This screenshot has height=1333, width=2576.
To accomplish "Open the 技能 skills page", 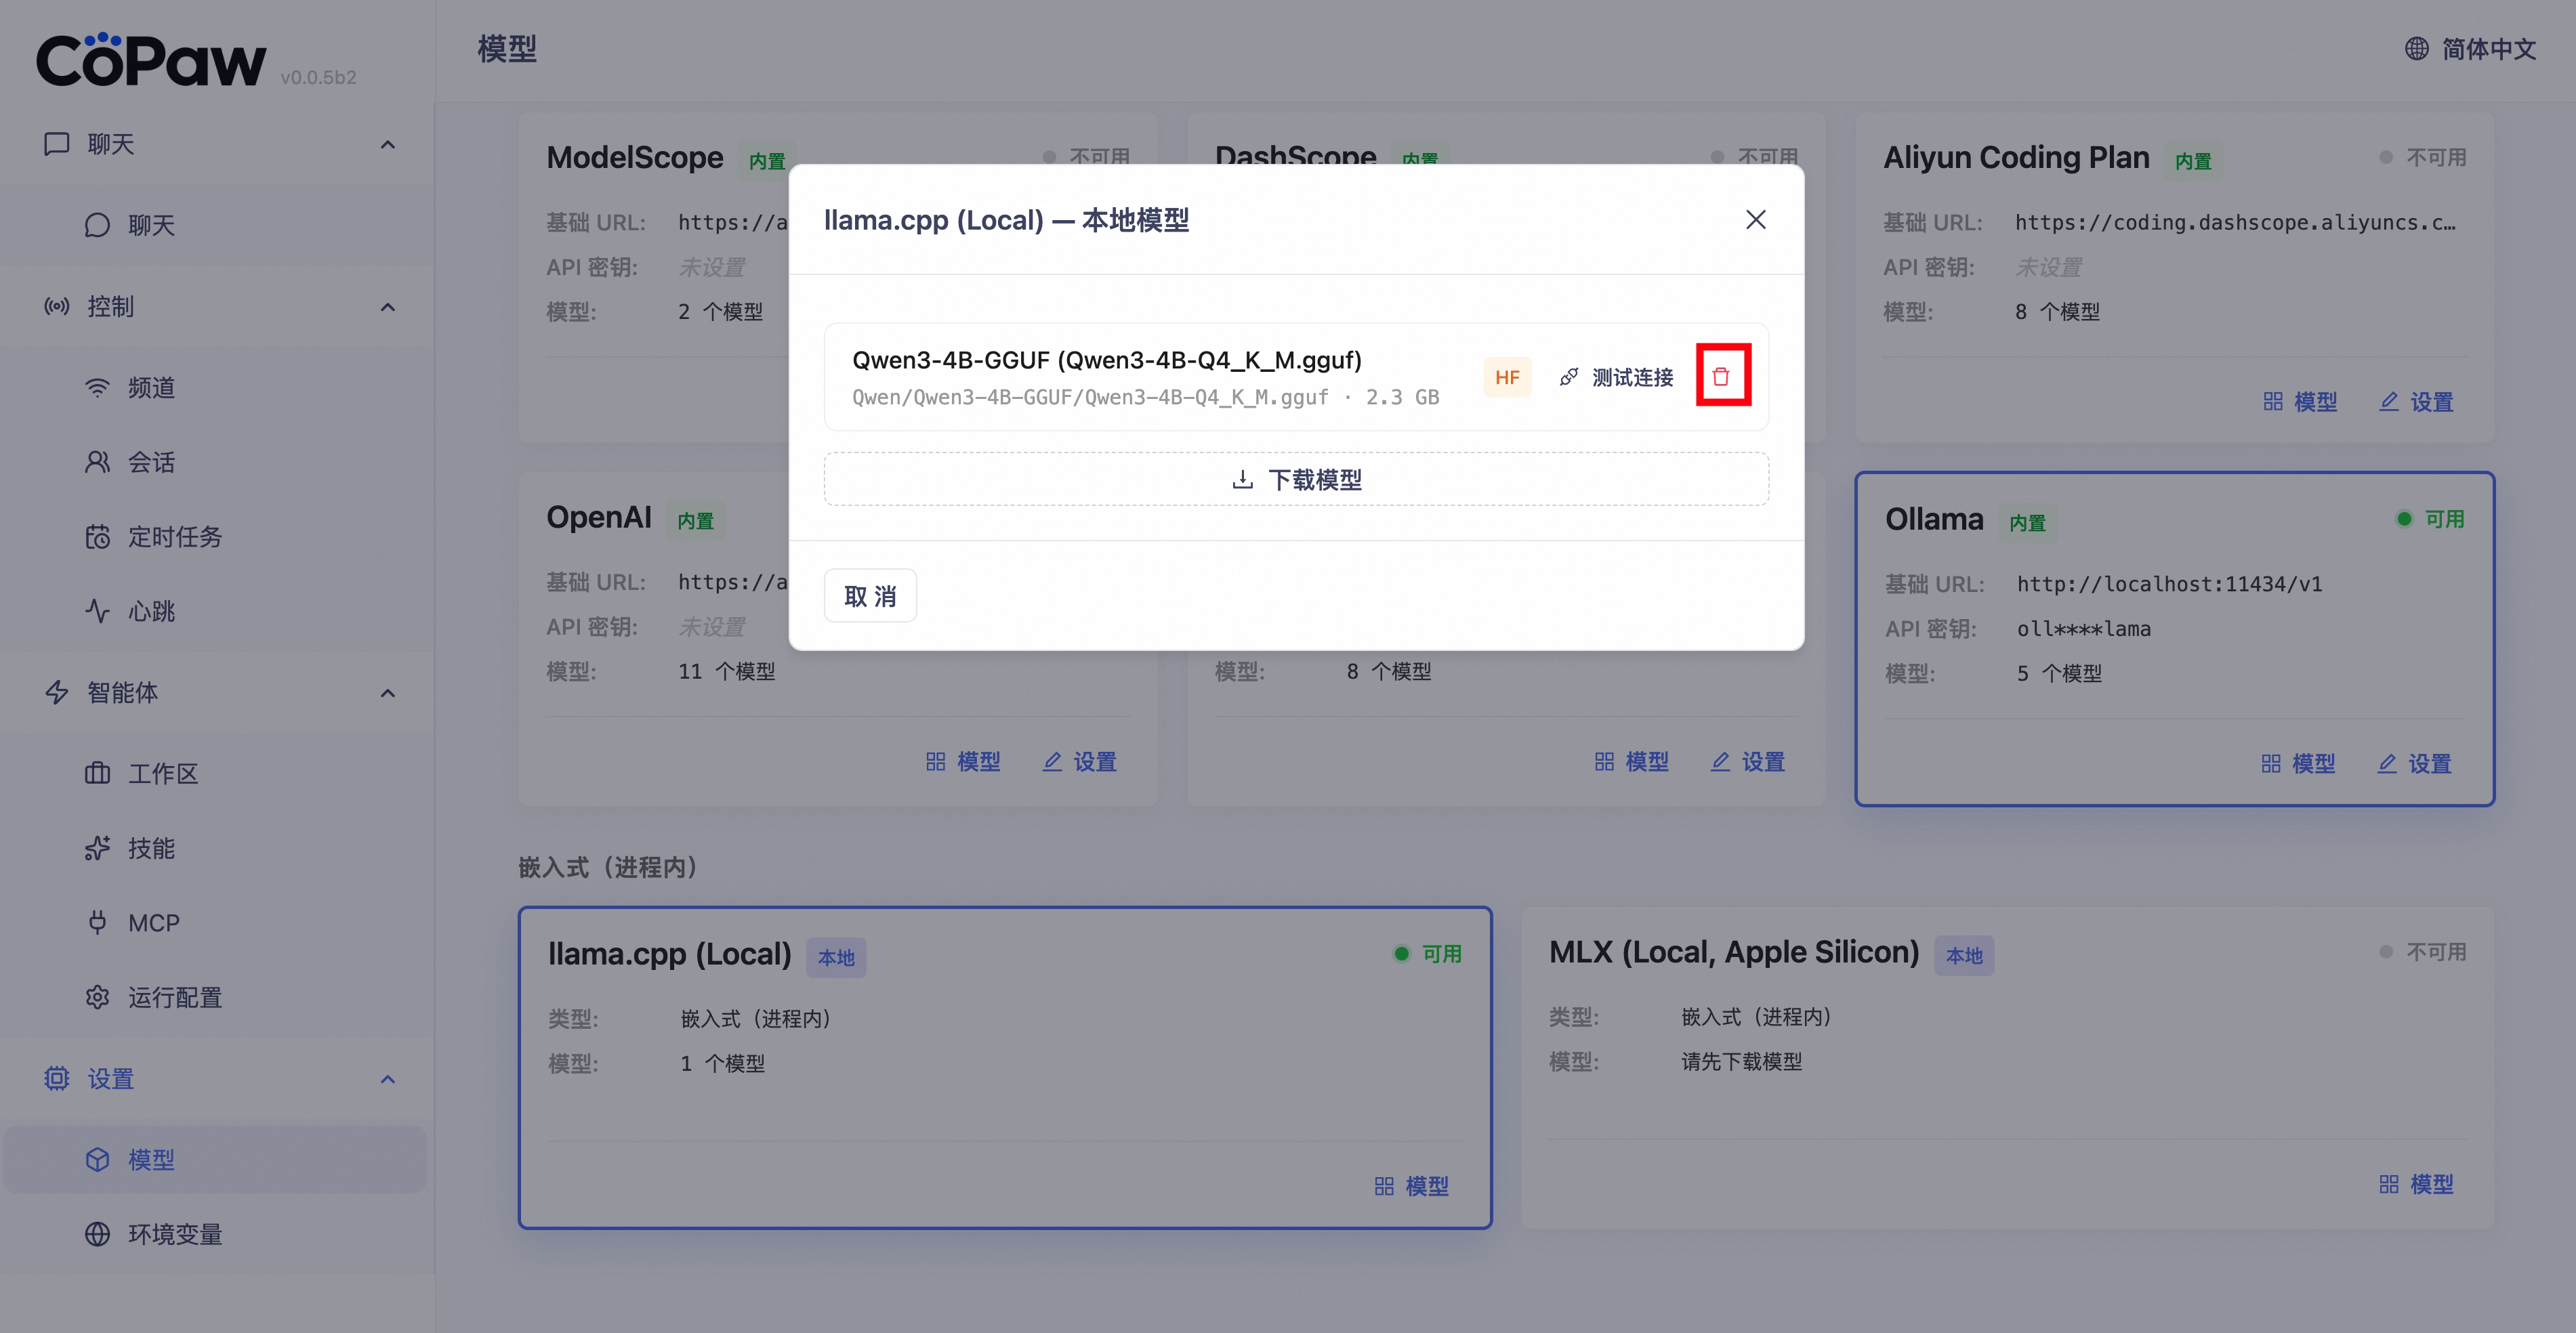I will (151, 849).
